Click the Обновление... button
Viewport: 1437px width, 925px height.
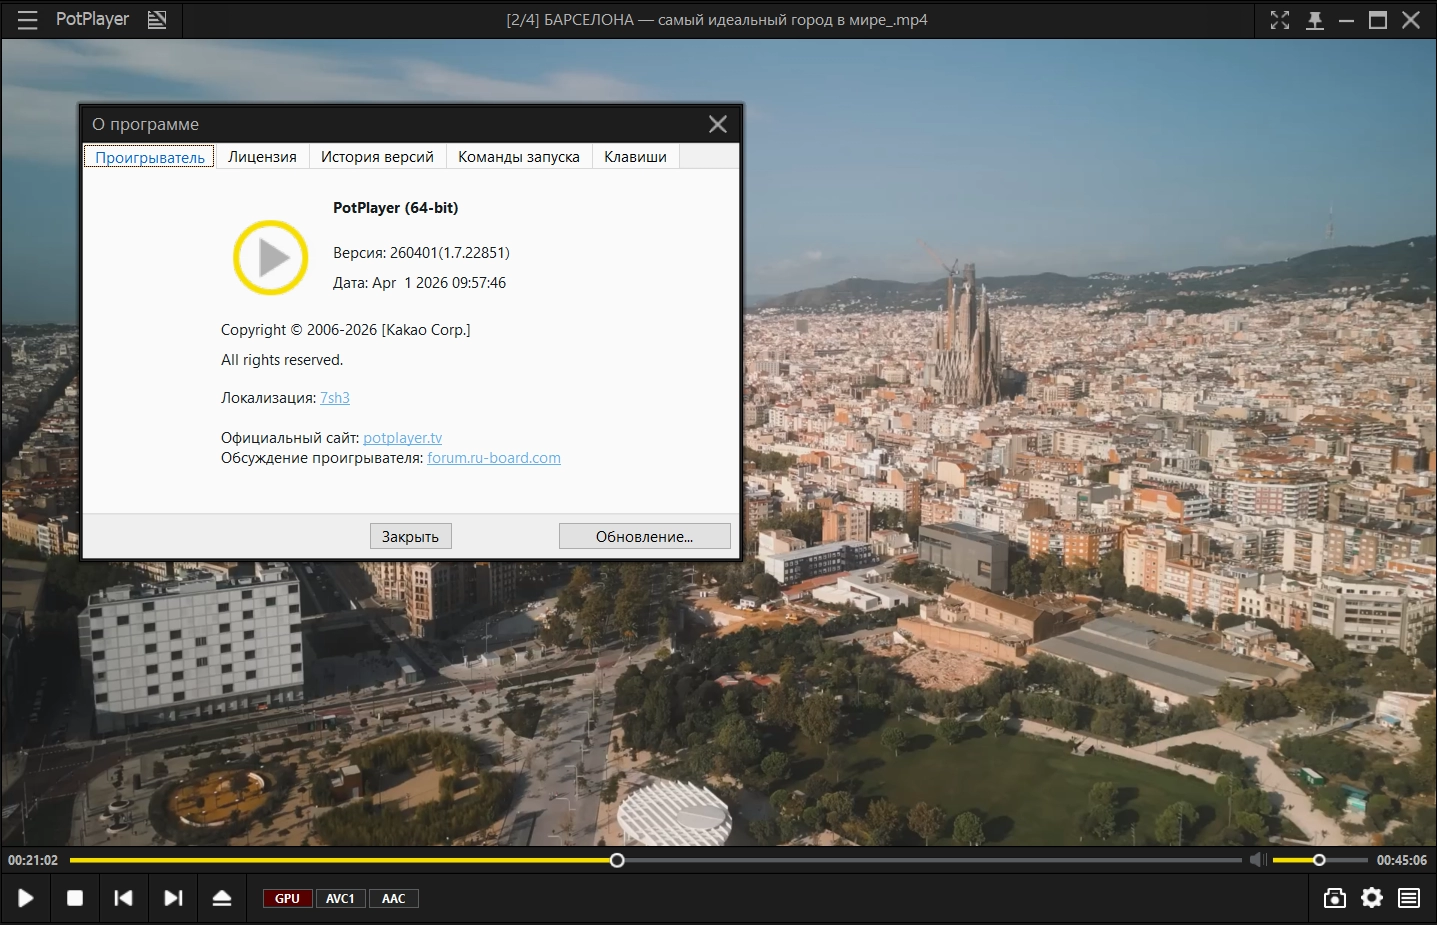pos(644,537)
